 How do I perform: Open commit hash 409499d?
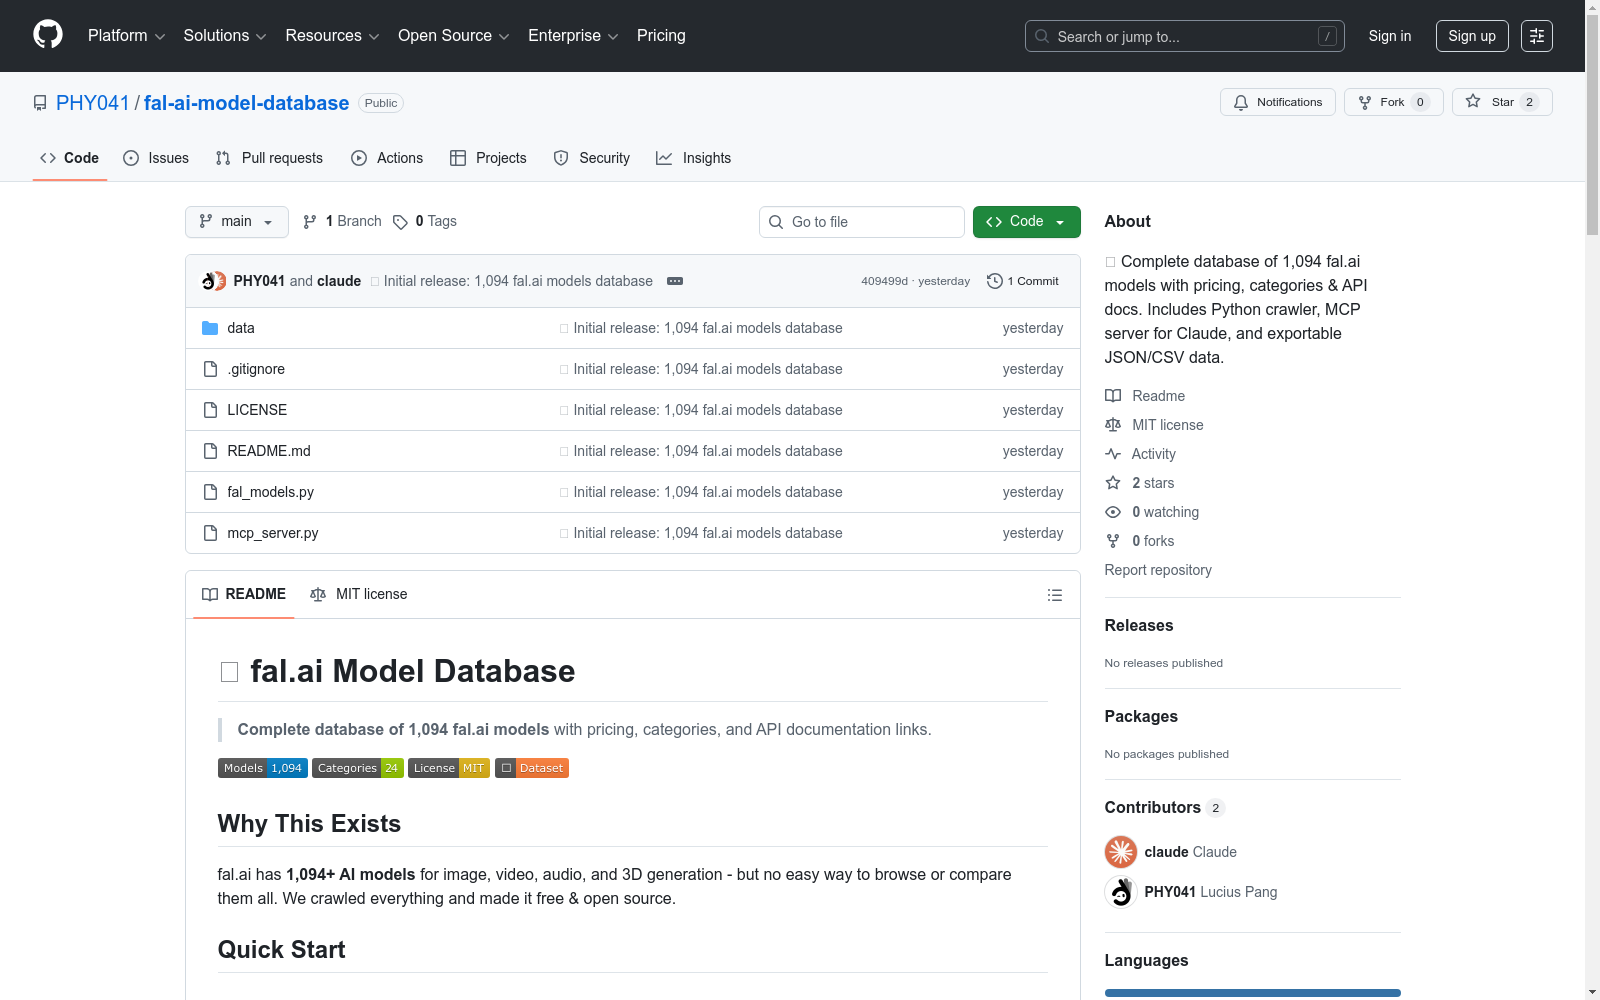point(884,281)
